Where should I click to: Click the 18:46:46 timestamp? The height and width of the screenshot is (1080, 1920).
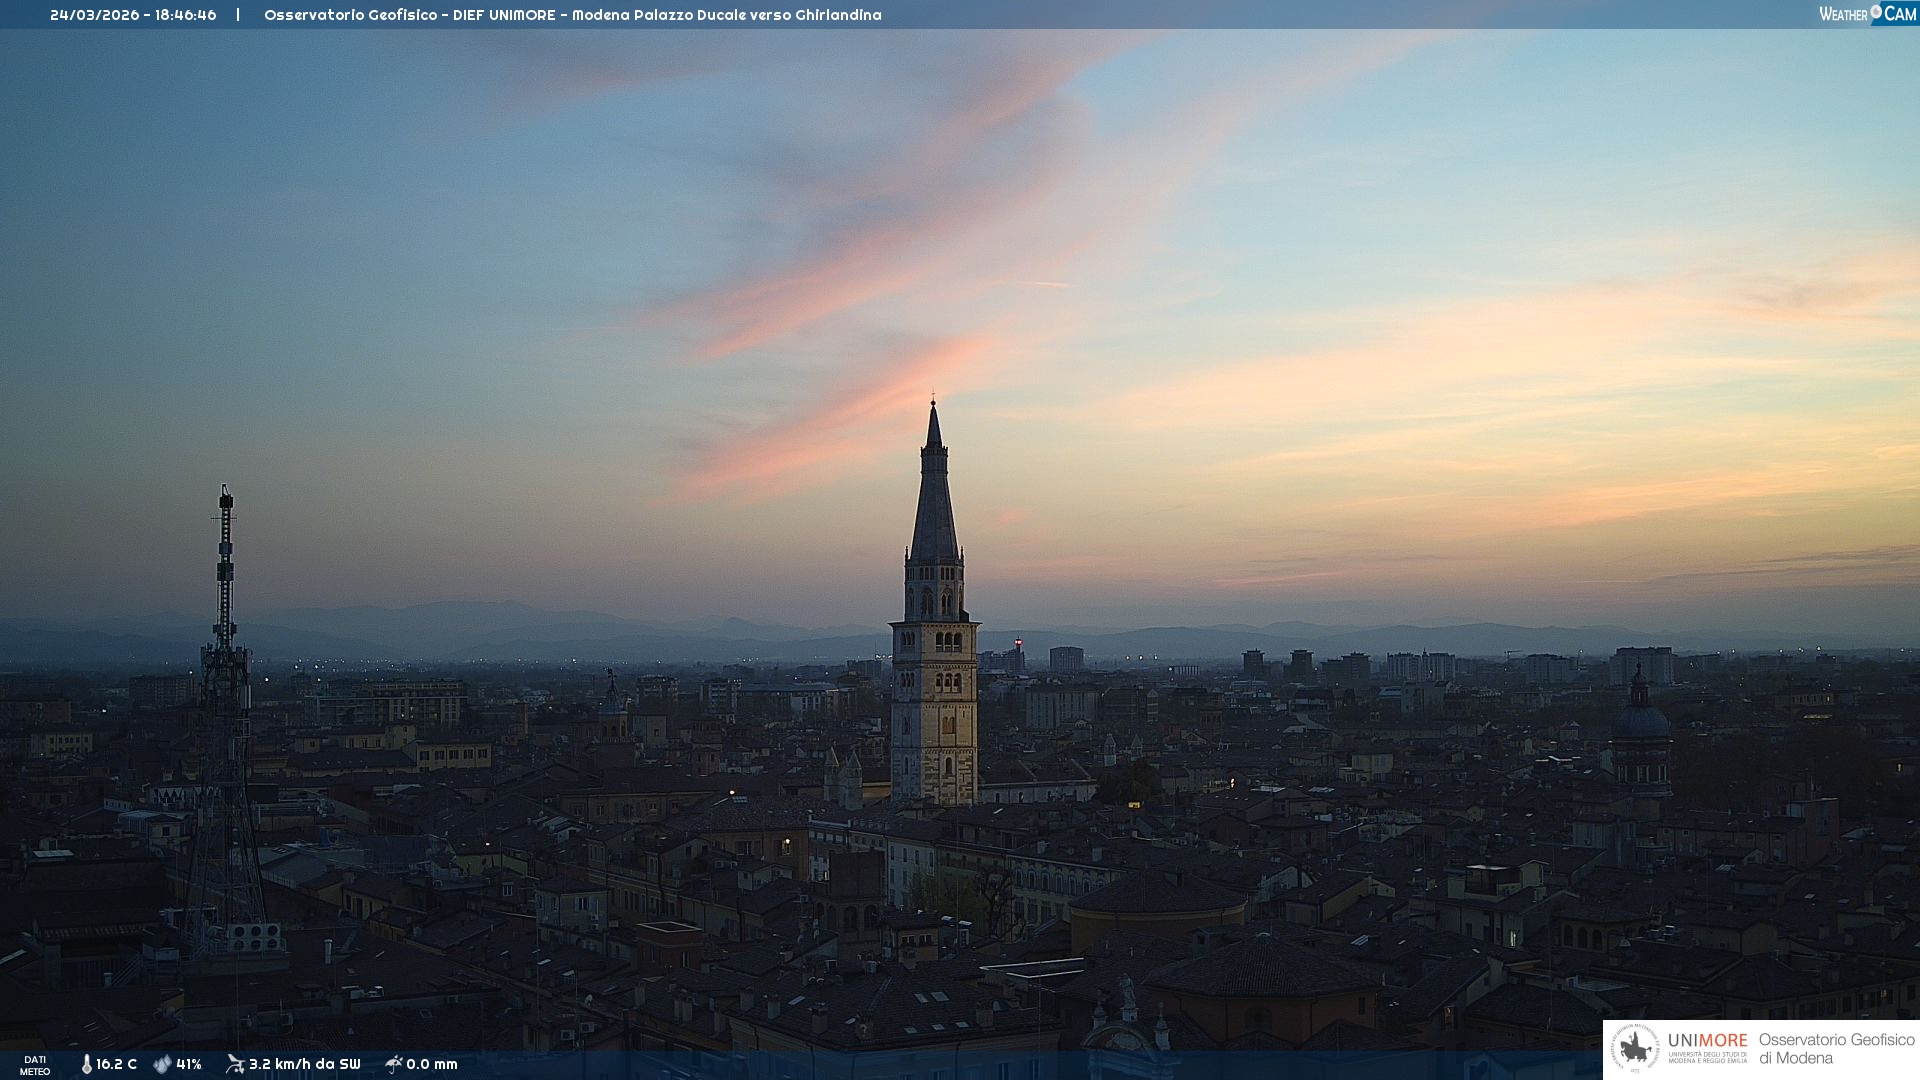185,15
